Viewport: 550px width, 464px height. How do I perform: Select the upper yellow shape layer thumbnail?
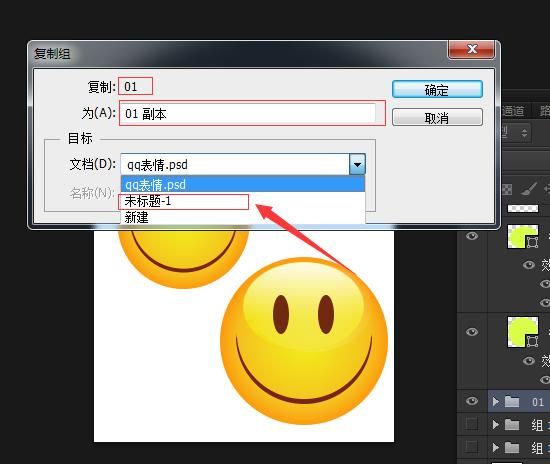pyautogui.click(x=523, y=236)
